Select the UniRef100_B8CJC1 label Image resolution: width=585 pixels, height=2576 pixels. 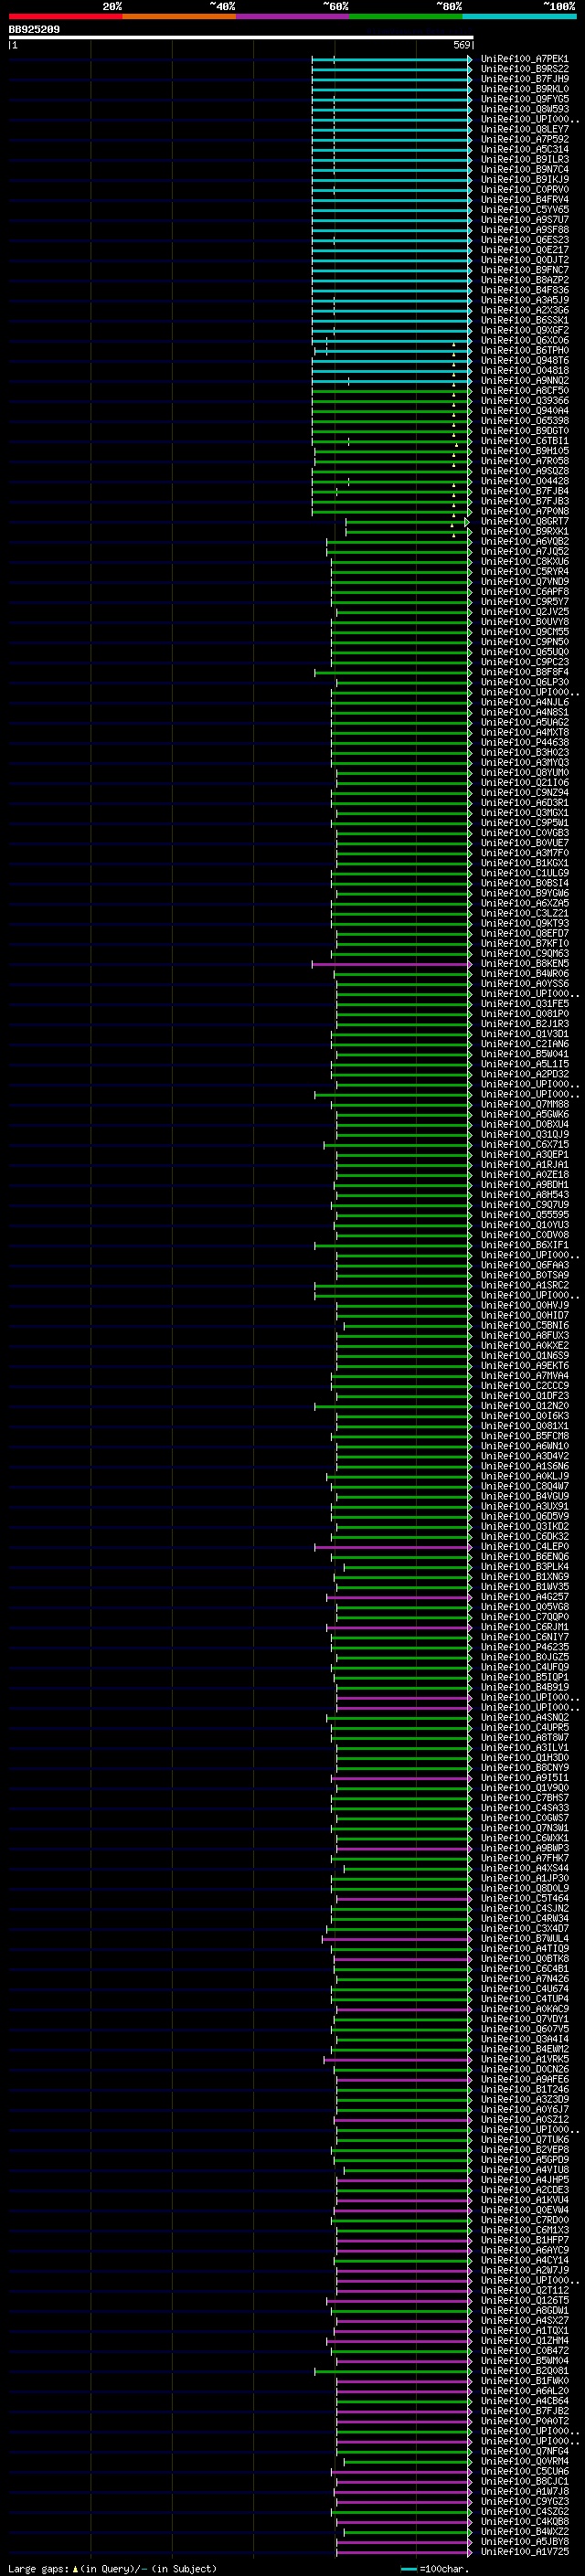[524, 2481]
